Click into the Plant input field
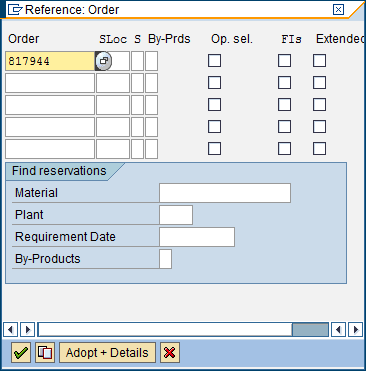The height and width of the screenshot is (371, 366). click(x=176, y=215)
